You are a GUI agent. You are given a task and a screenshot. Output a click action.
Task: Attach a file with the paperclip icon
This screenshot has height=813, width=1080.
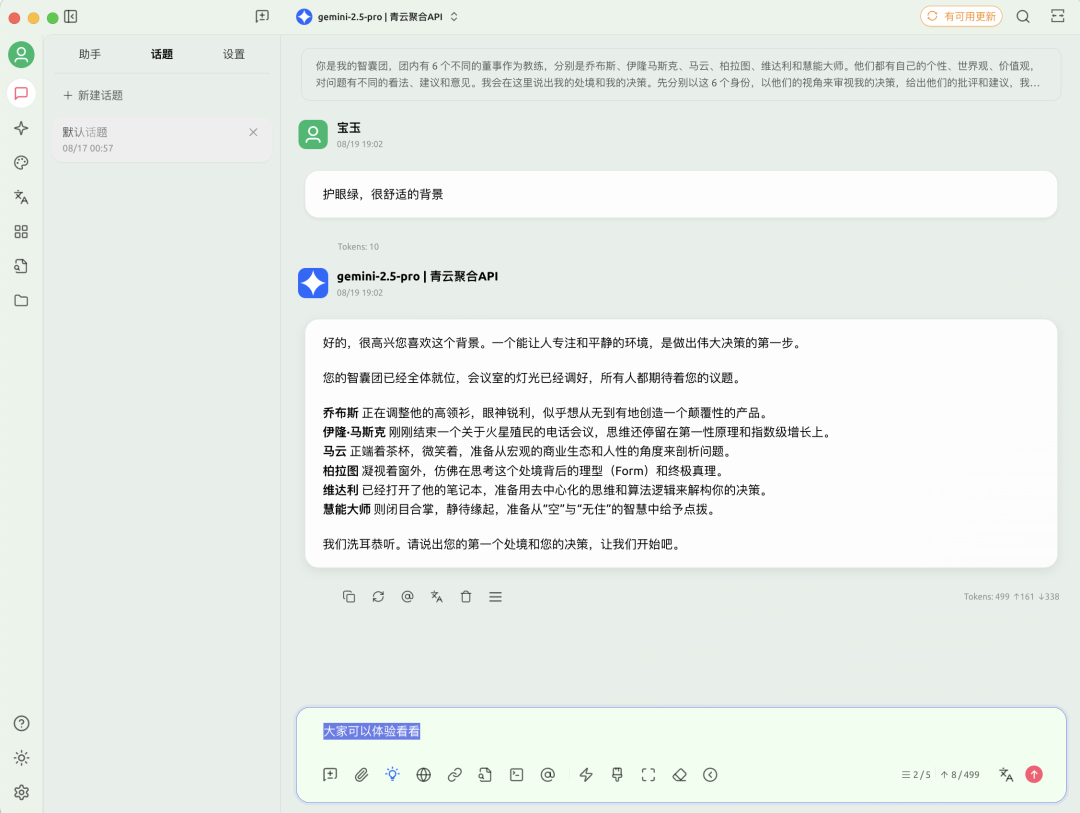click(361, 775)
